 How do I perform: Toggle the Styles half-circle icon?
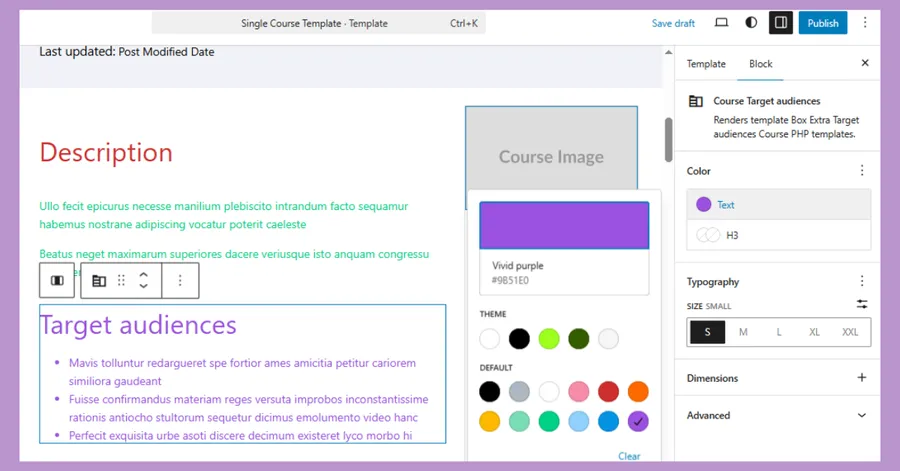point(751,23)
